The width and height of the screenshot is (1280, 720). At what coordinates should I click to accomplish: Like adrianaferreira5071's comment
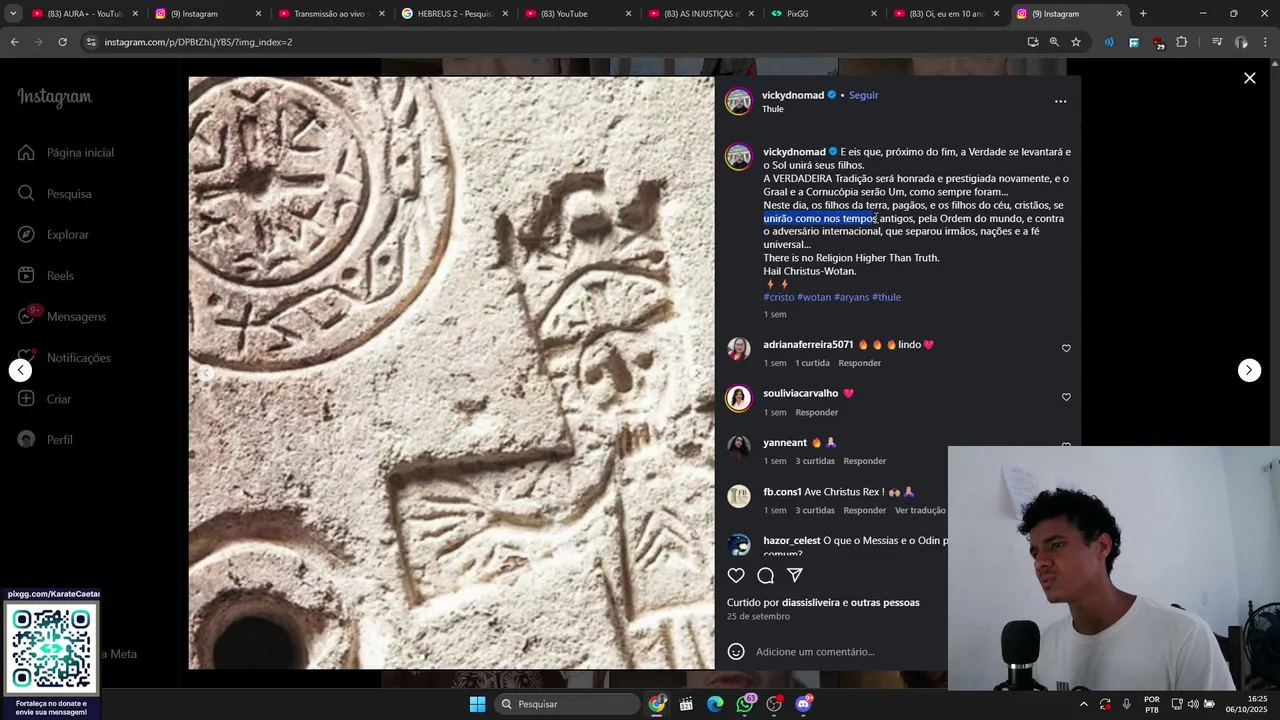pos(1066,348)
